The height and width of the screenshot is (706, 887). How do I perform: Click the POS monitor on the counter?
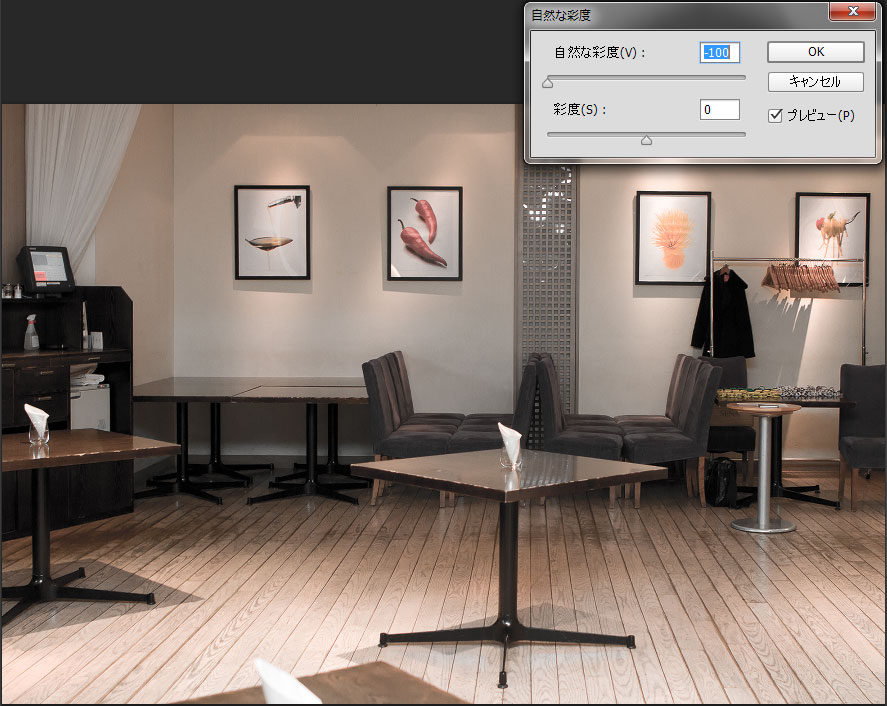coord(44,268)
